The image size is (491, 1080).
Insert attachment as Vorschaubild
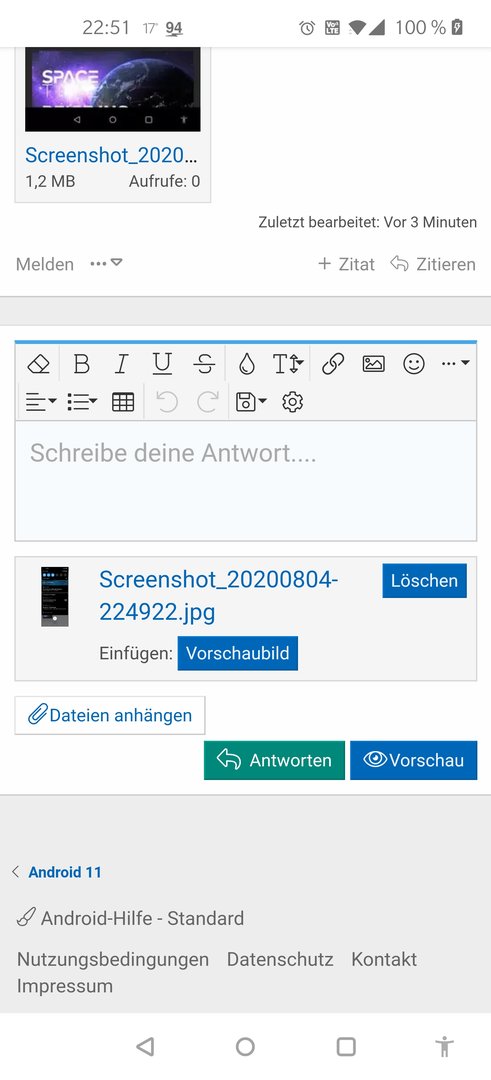coord(238,653)
